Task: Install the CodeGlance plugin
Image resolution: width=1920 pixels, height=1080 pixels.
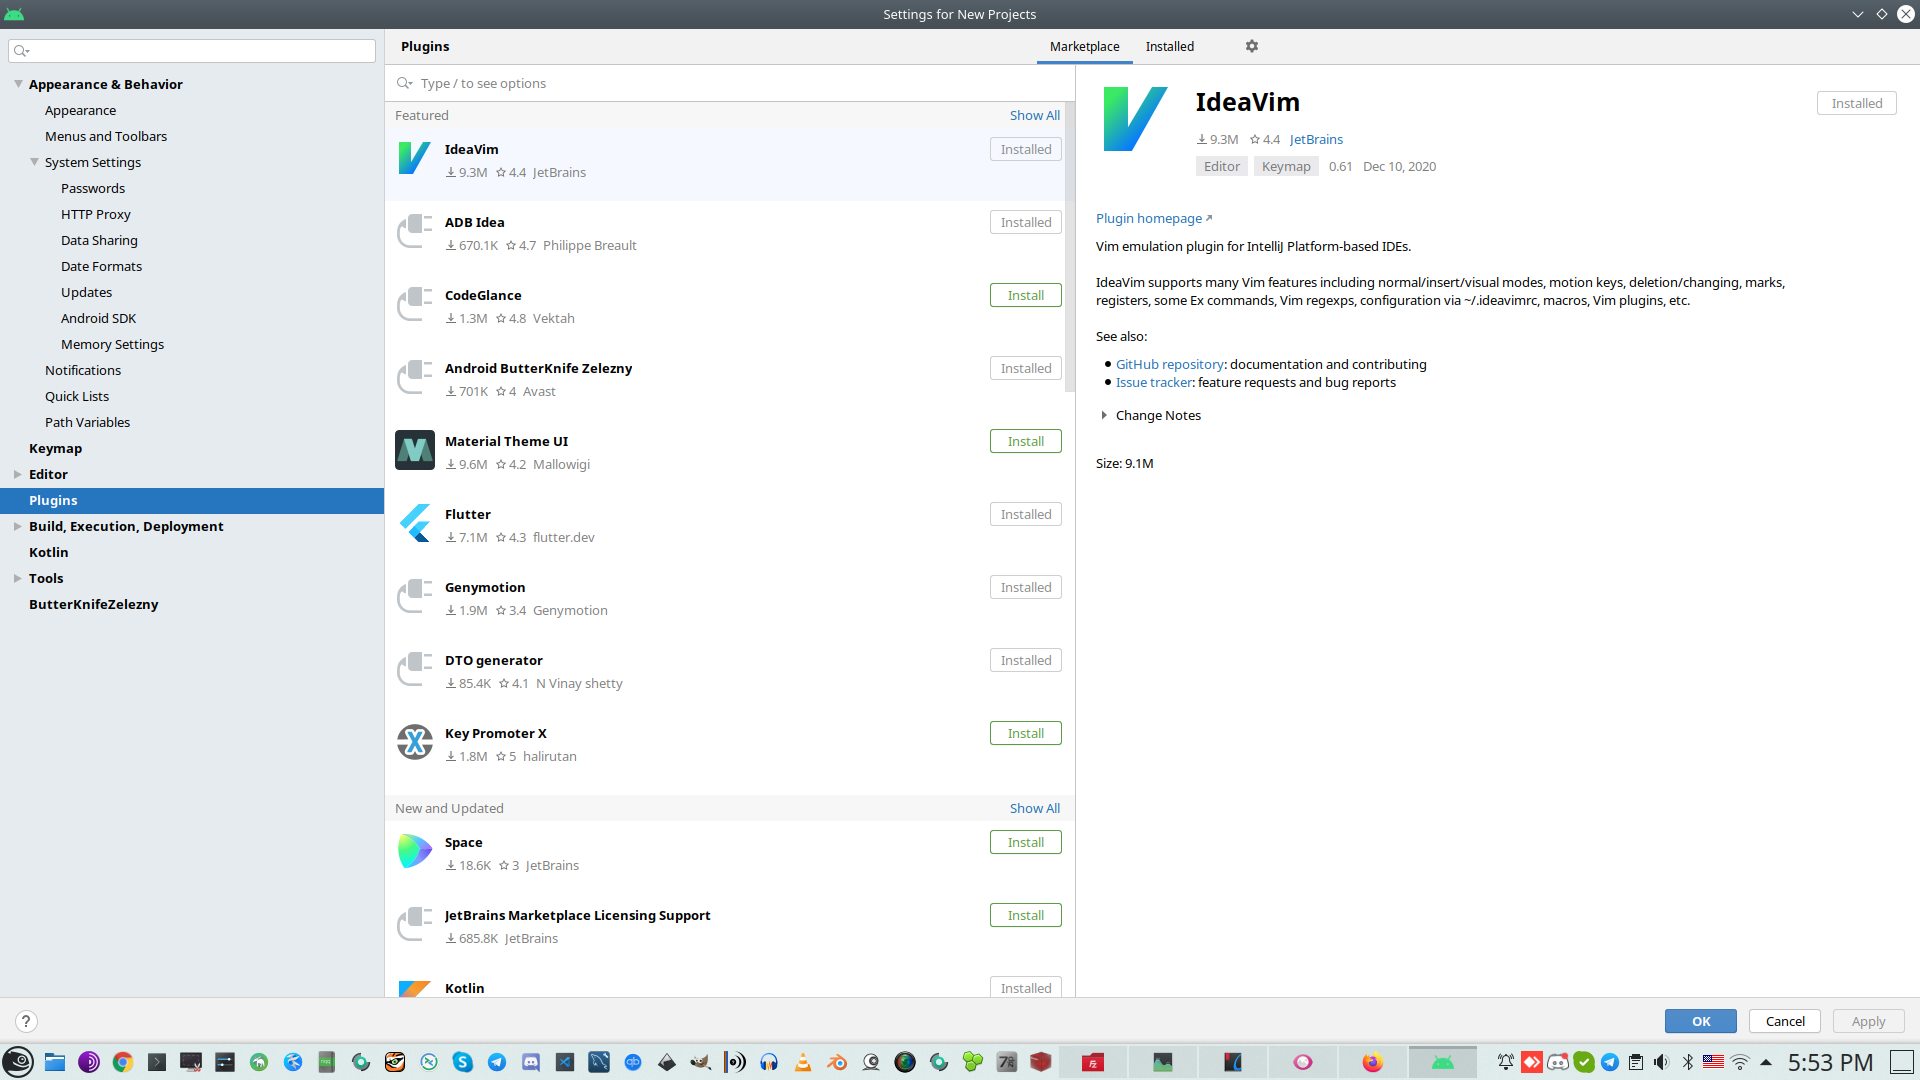Action: (x=1025, y=295)
